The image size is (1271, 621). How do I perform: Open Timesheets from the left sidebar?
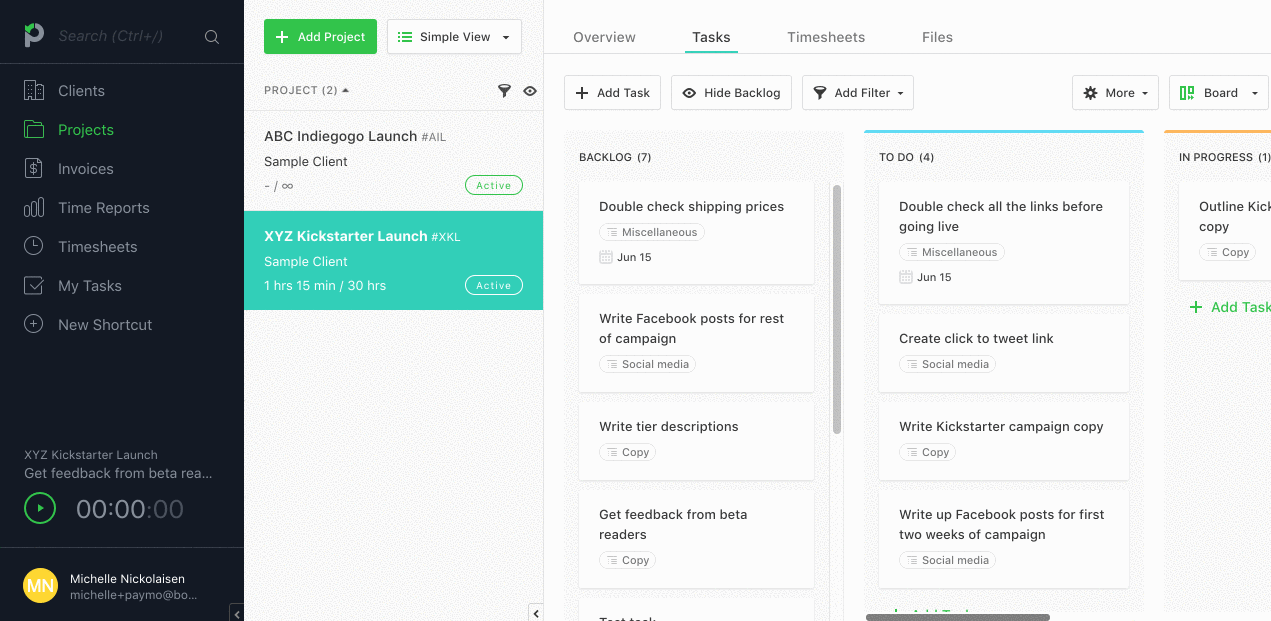(x=97, y=247)
